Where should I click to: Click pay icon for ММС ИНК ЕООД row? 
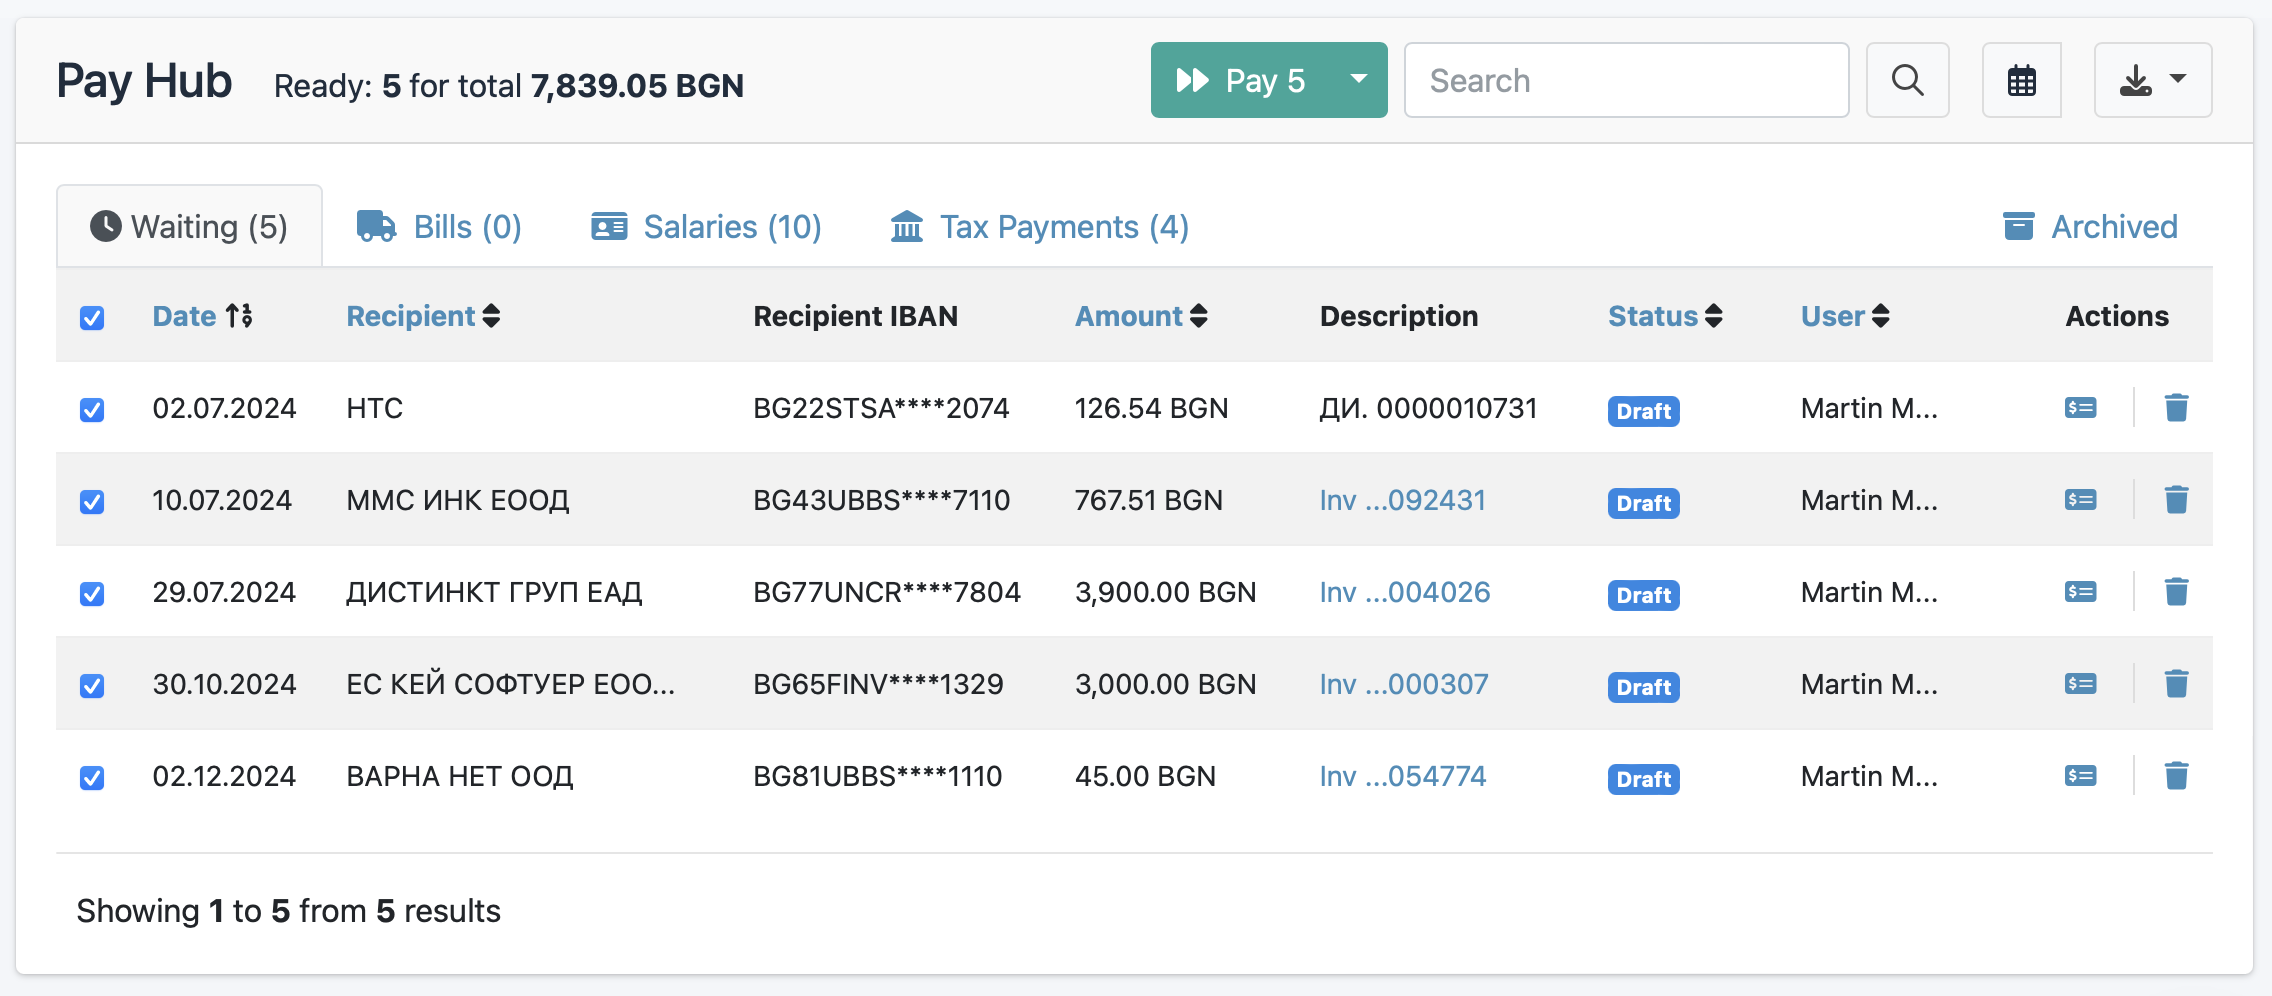click(2080, 500)
